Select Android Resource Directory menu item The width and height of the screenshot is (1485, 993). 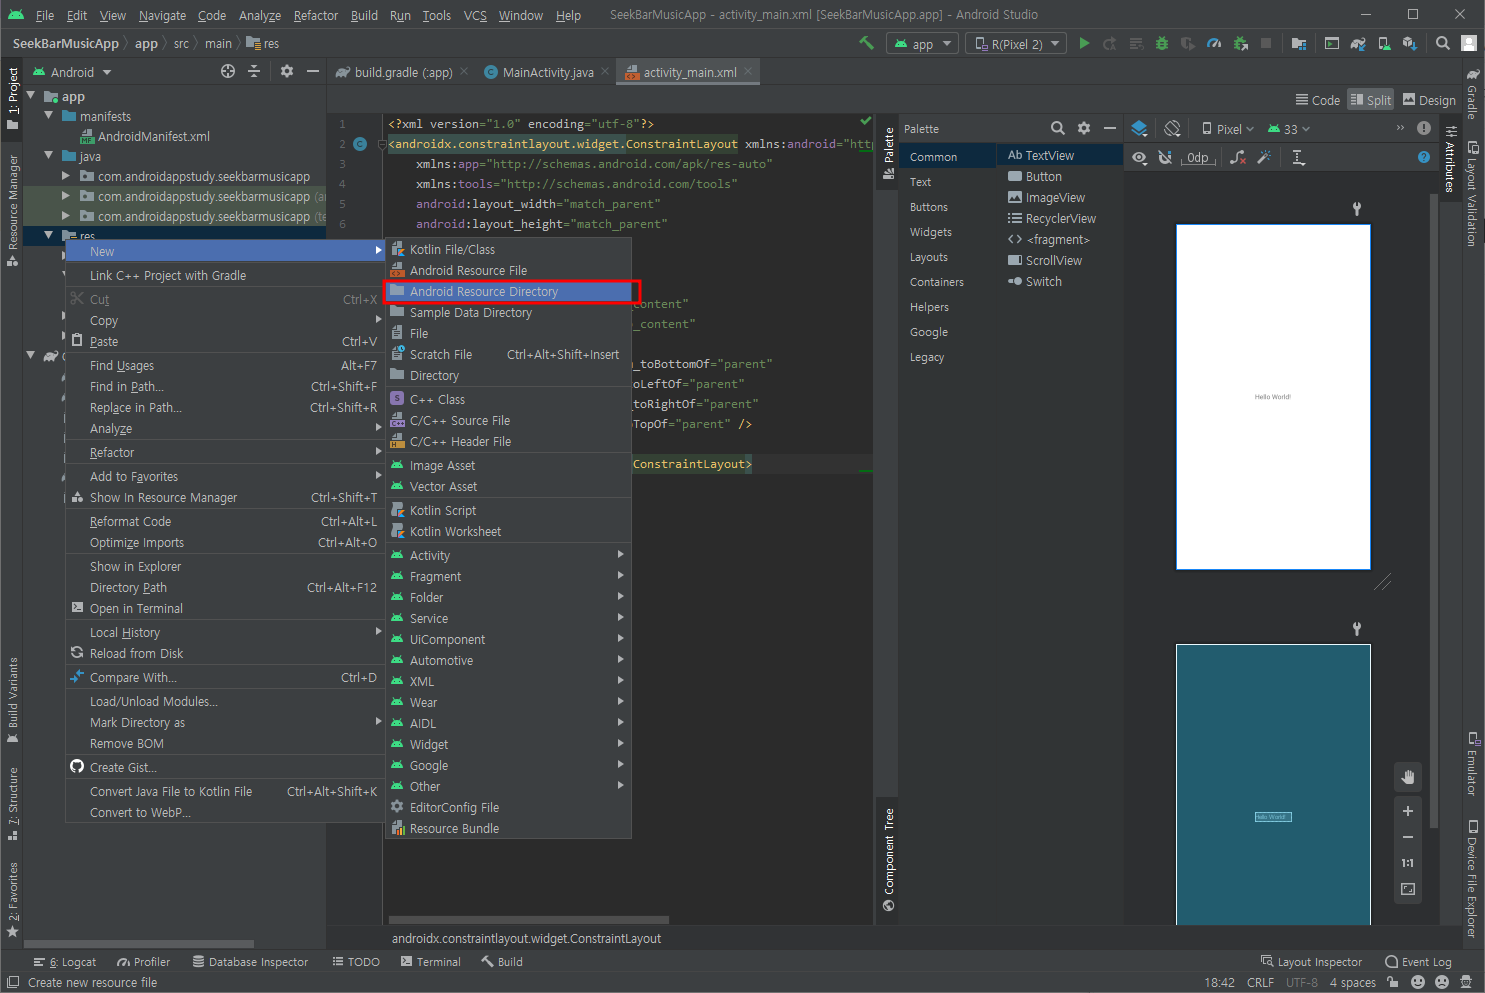(508, 292)
